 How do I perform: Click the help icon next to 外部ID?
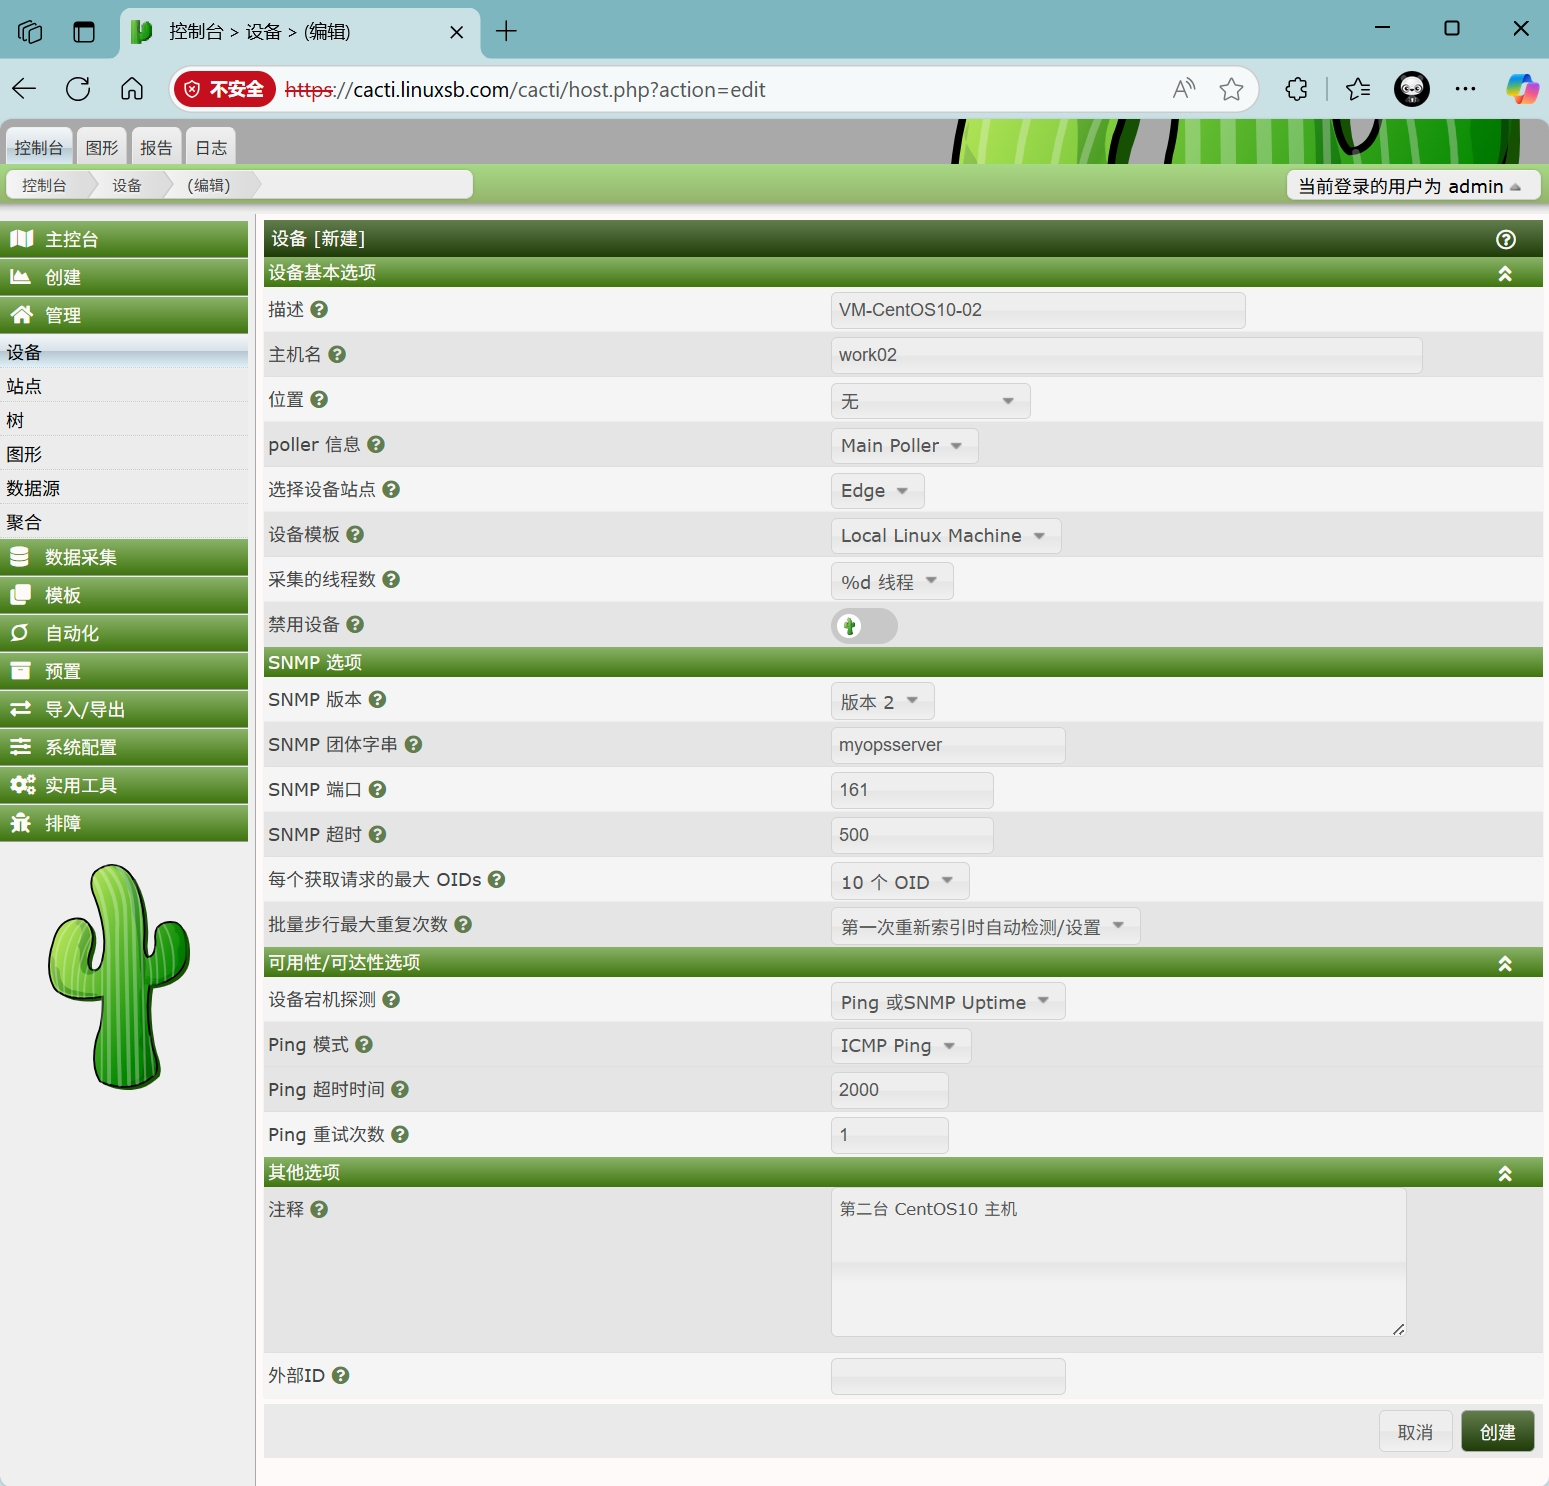[340, 1376]
